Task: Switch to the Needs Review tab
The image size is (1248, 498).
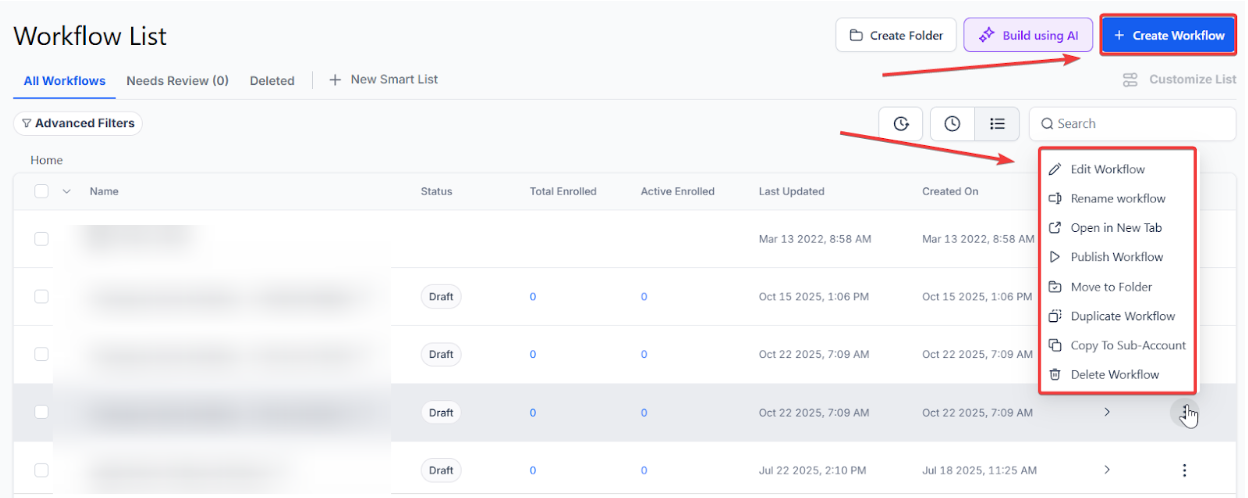Action: 177,81
